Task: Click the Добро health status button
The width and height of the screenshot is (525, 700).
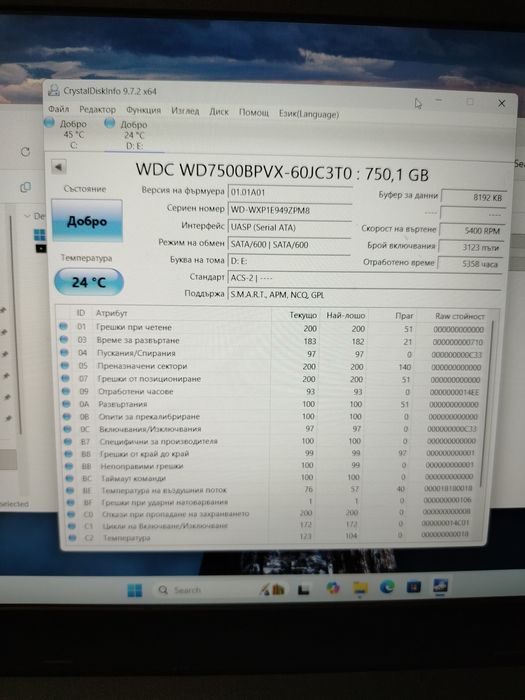Action: (x=87, y=221)
